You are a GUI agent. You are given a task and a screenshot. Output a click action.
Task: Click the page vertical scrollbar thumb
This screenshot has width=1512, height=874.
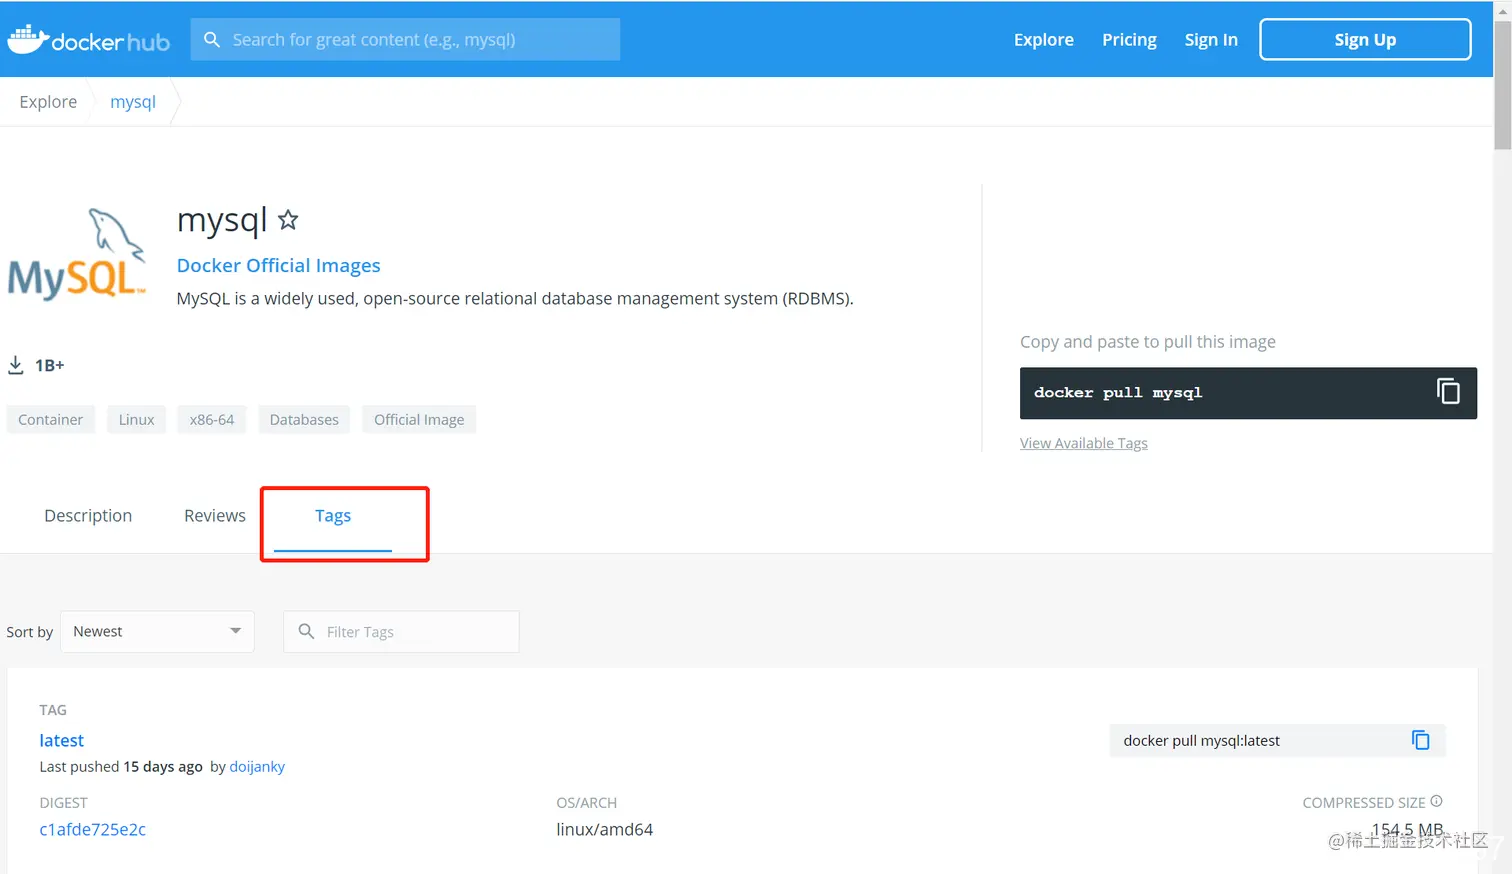tap(1502, 85)
